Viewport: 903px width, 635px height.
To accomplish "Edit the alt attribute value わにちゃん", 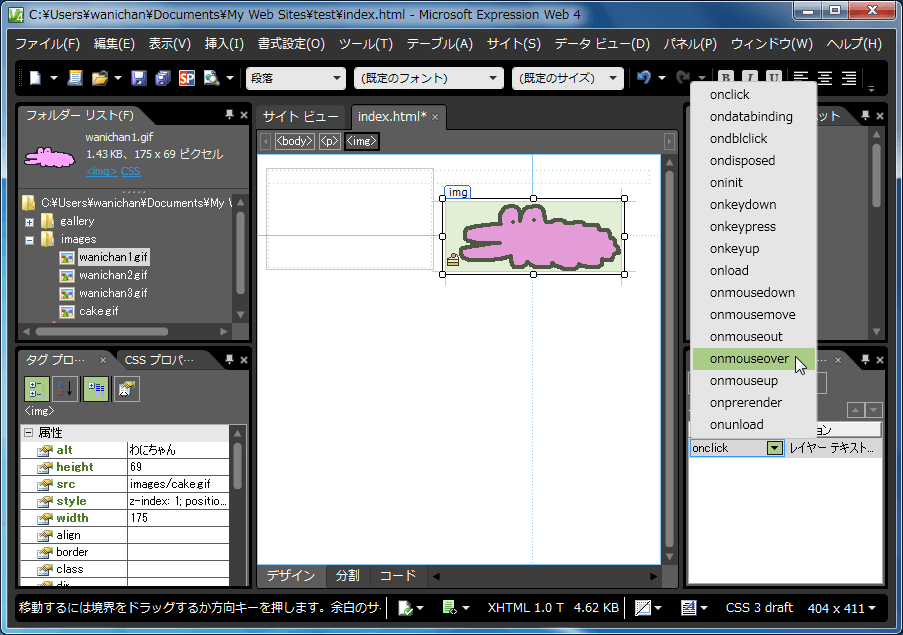I will [177, 450].
